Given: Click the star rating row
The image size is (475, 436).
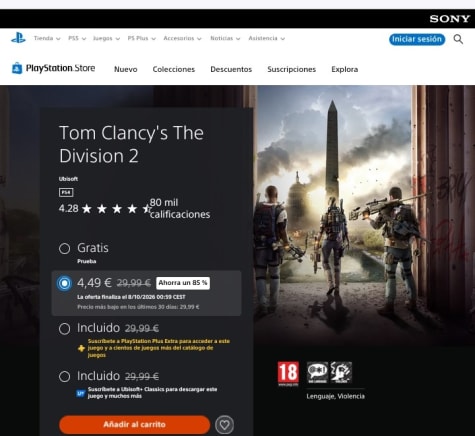Looking at the screenshot, I should click(116, 209).
